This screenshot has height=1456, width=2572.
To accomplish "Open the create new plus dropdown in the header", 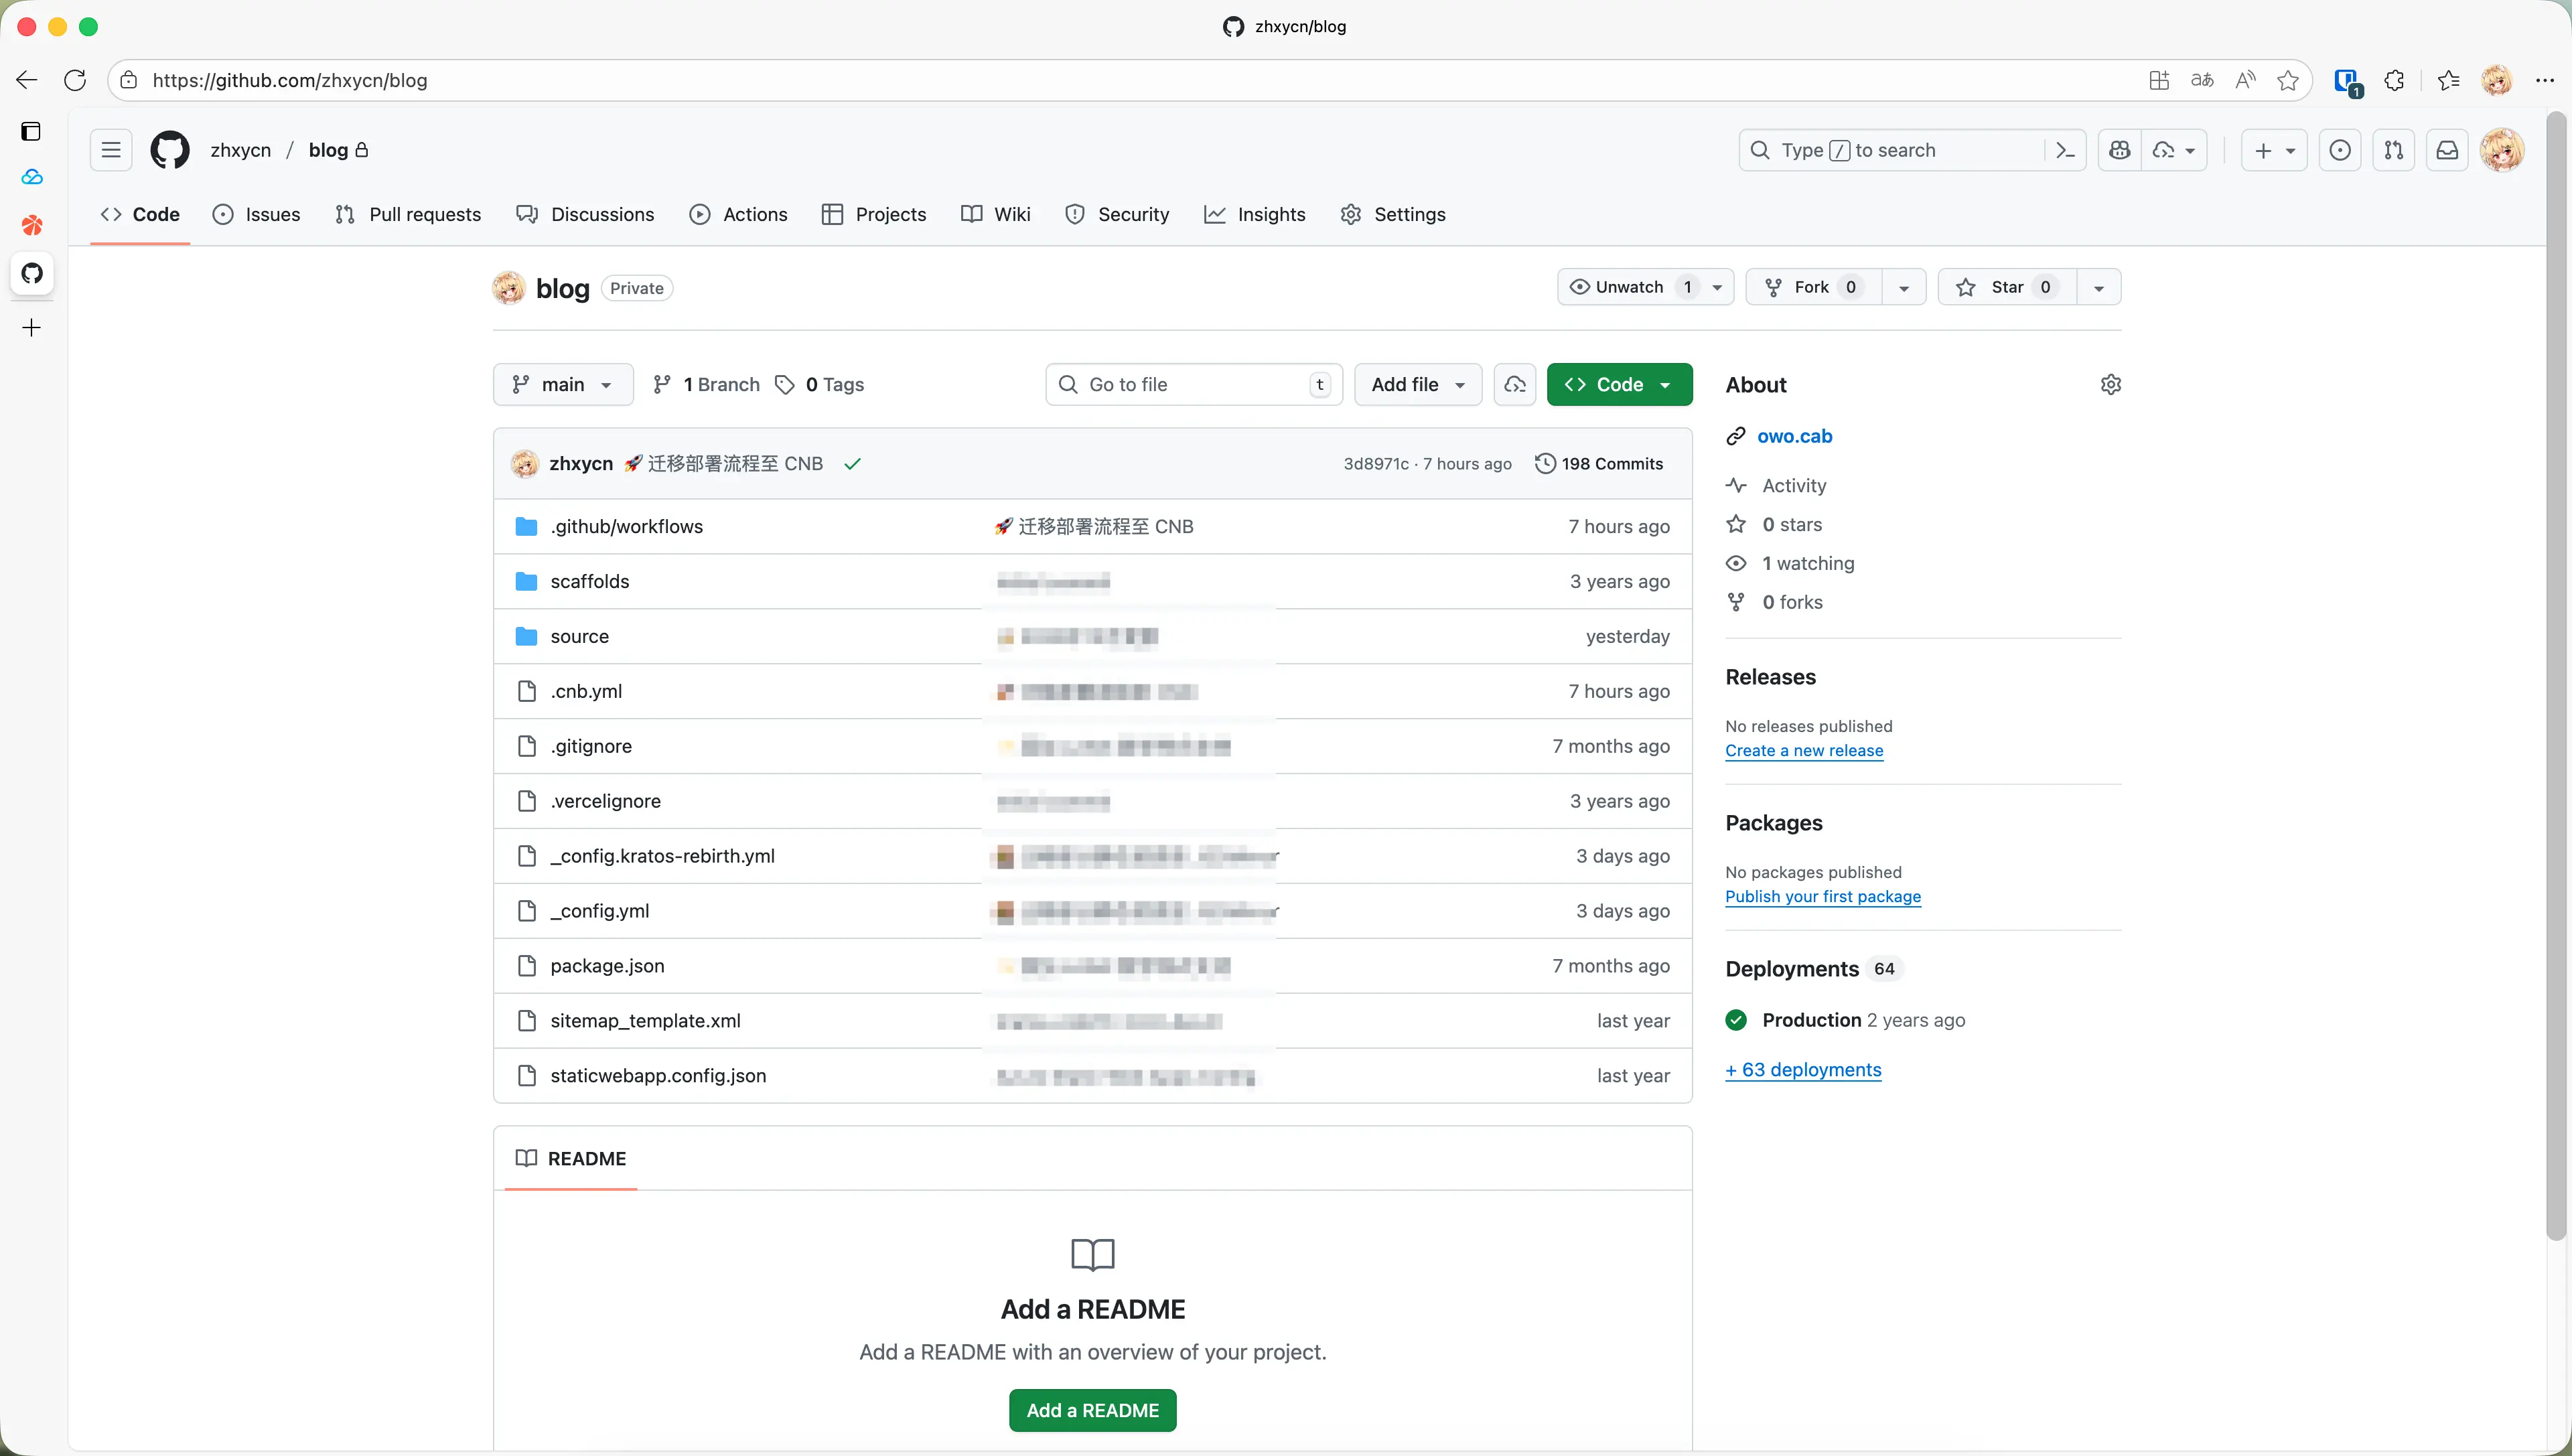I will coord(2273,150).
